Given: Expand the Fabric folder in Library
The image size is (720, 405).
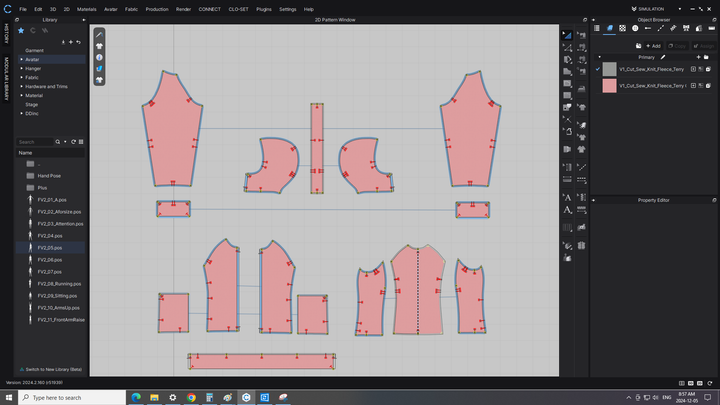Looking at the screenshot, I should [x=22, y=77].
